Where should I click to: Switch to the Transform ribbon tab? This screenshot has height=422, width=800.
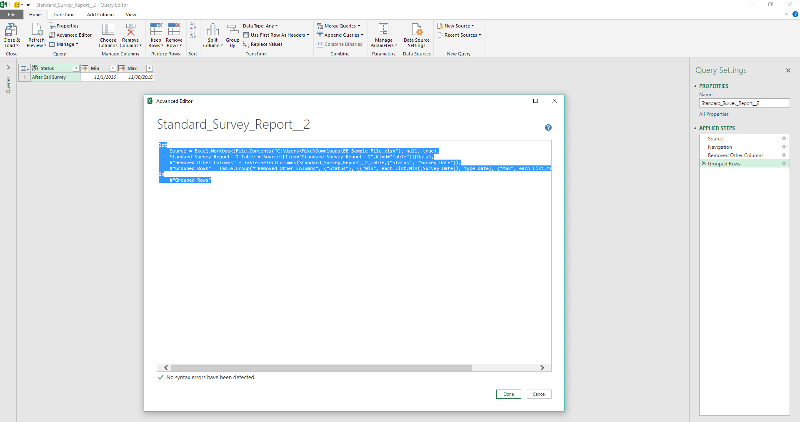pos(64,15)
